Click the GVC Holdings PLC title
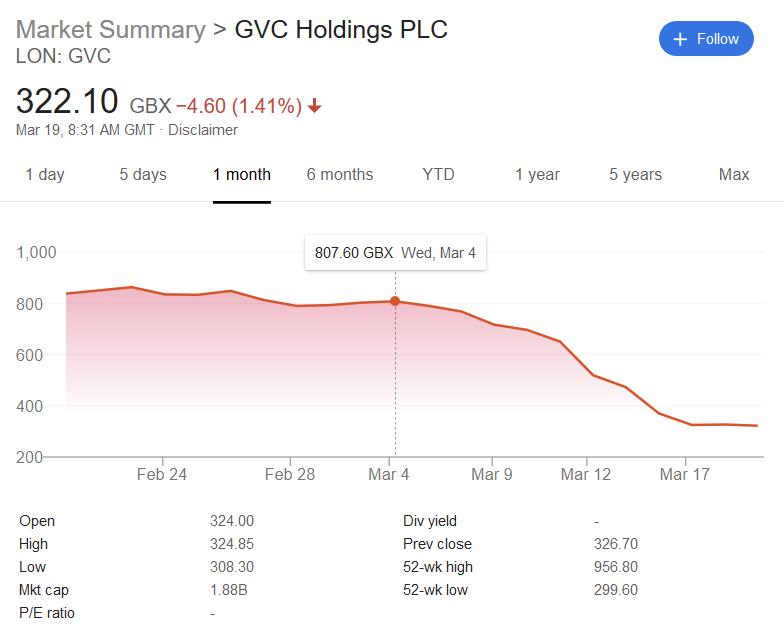The width and height of the screenshot is (784, 629). coord(341,30)
